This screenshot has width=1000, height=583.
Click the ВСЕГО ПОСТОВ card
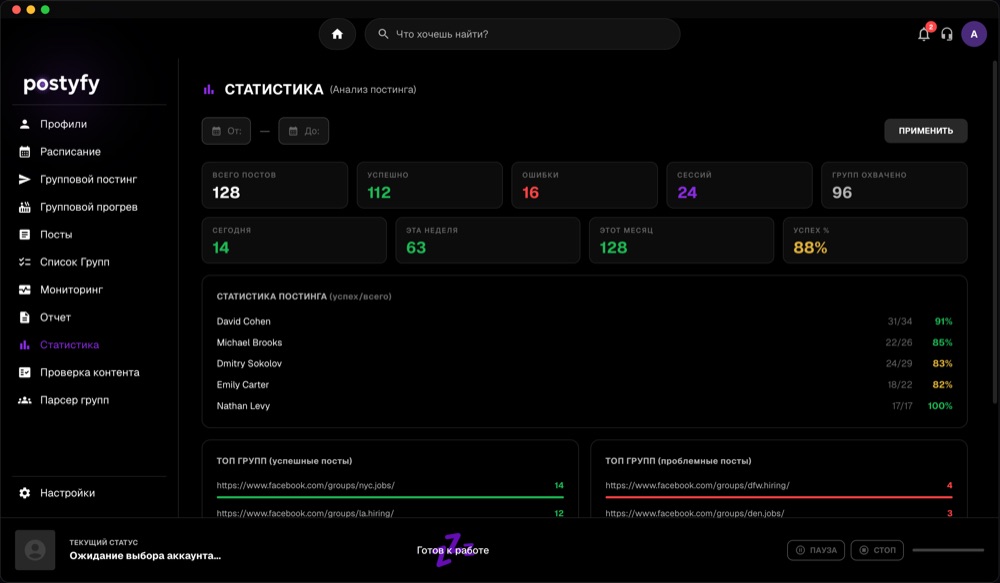275,185
